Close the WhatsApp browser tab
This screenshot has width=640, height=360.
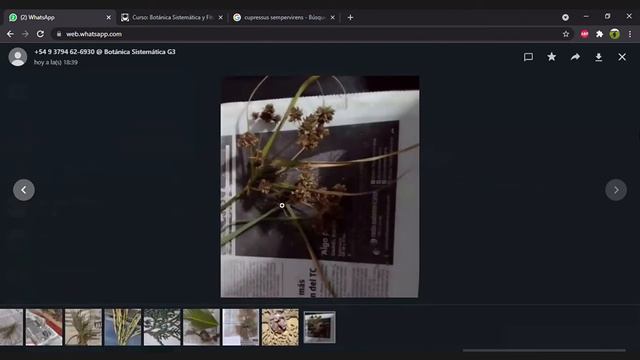click(x=109, y=18)
